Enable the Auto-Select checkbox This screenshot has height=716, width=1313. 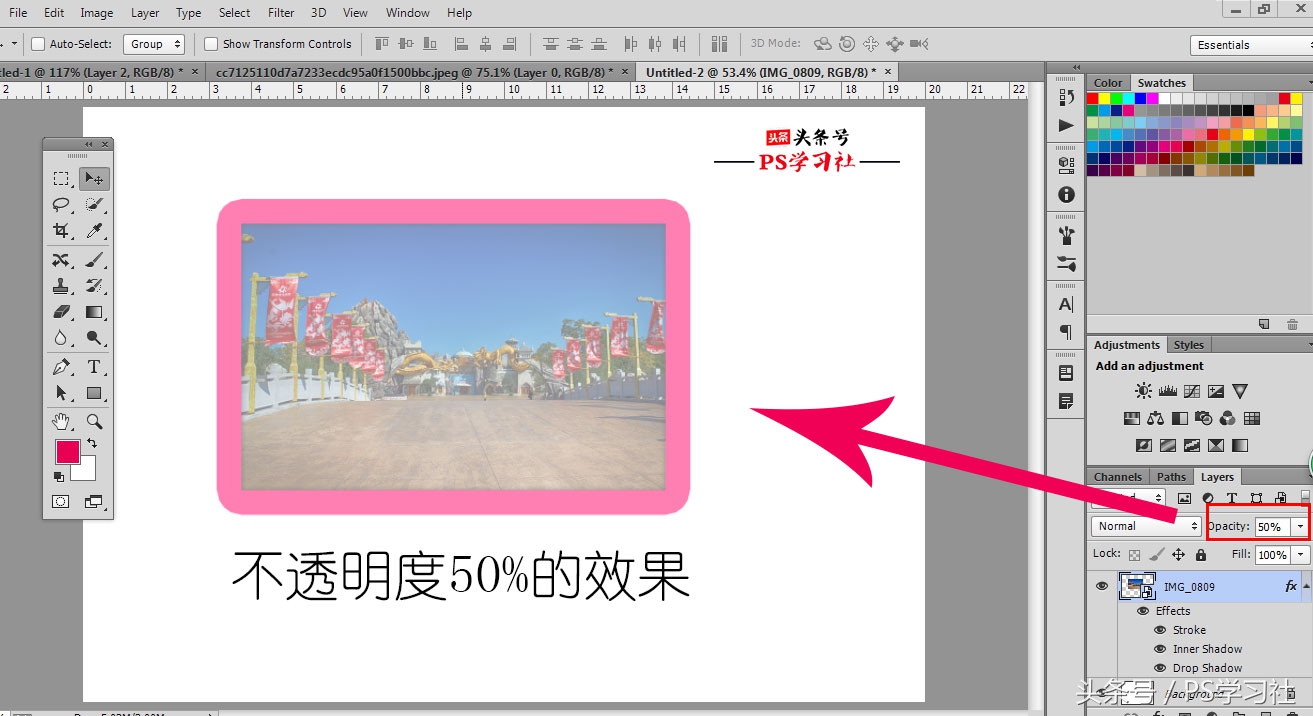37,43
